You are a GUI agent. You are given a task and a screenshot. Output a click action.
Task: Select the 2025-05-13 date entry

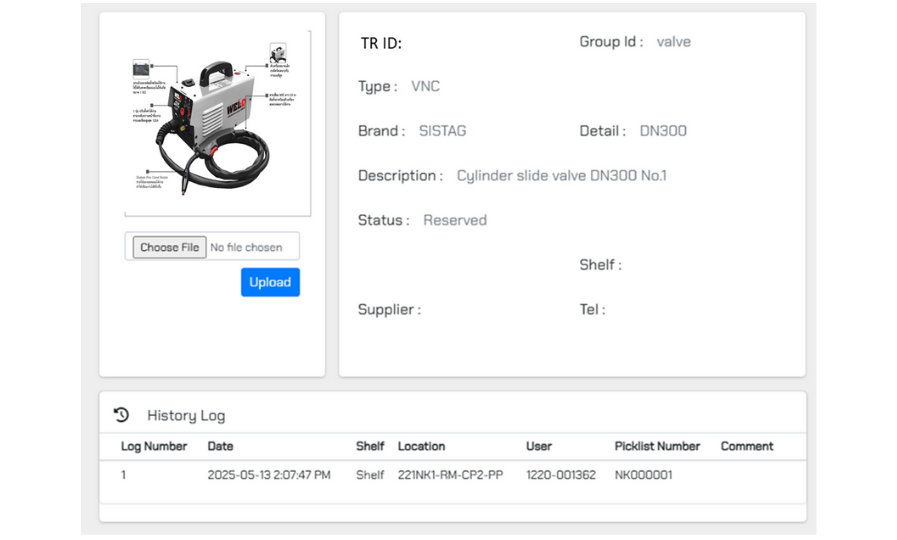pyautogui.click(x=268, y=475)
